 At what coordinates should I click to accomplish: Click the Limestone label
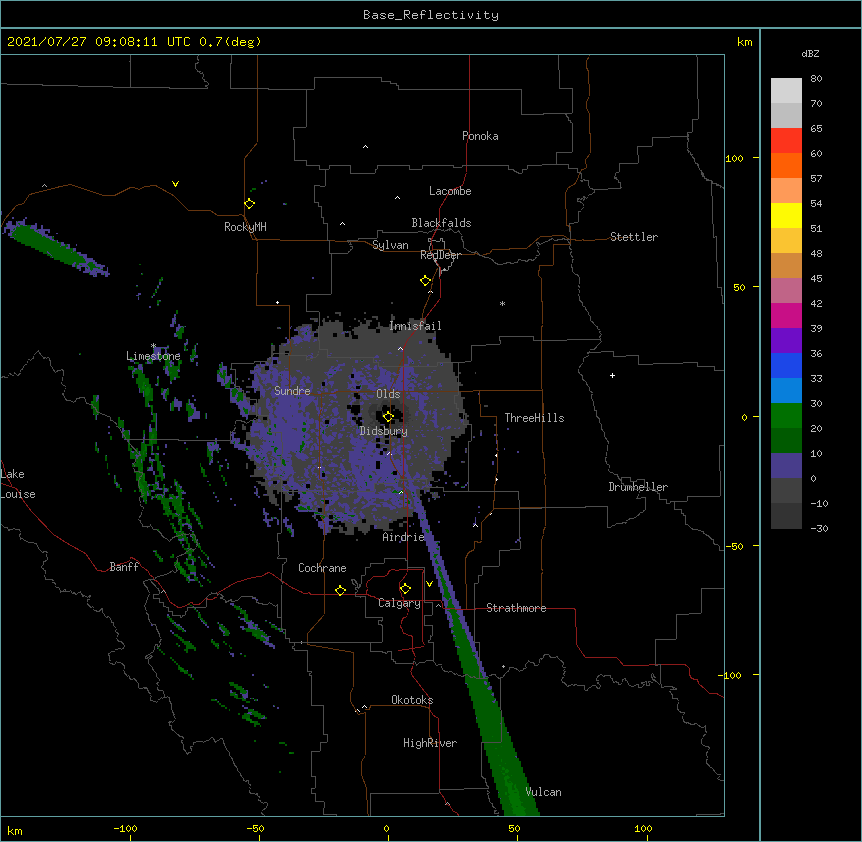point(153,356)
